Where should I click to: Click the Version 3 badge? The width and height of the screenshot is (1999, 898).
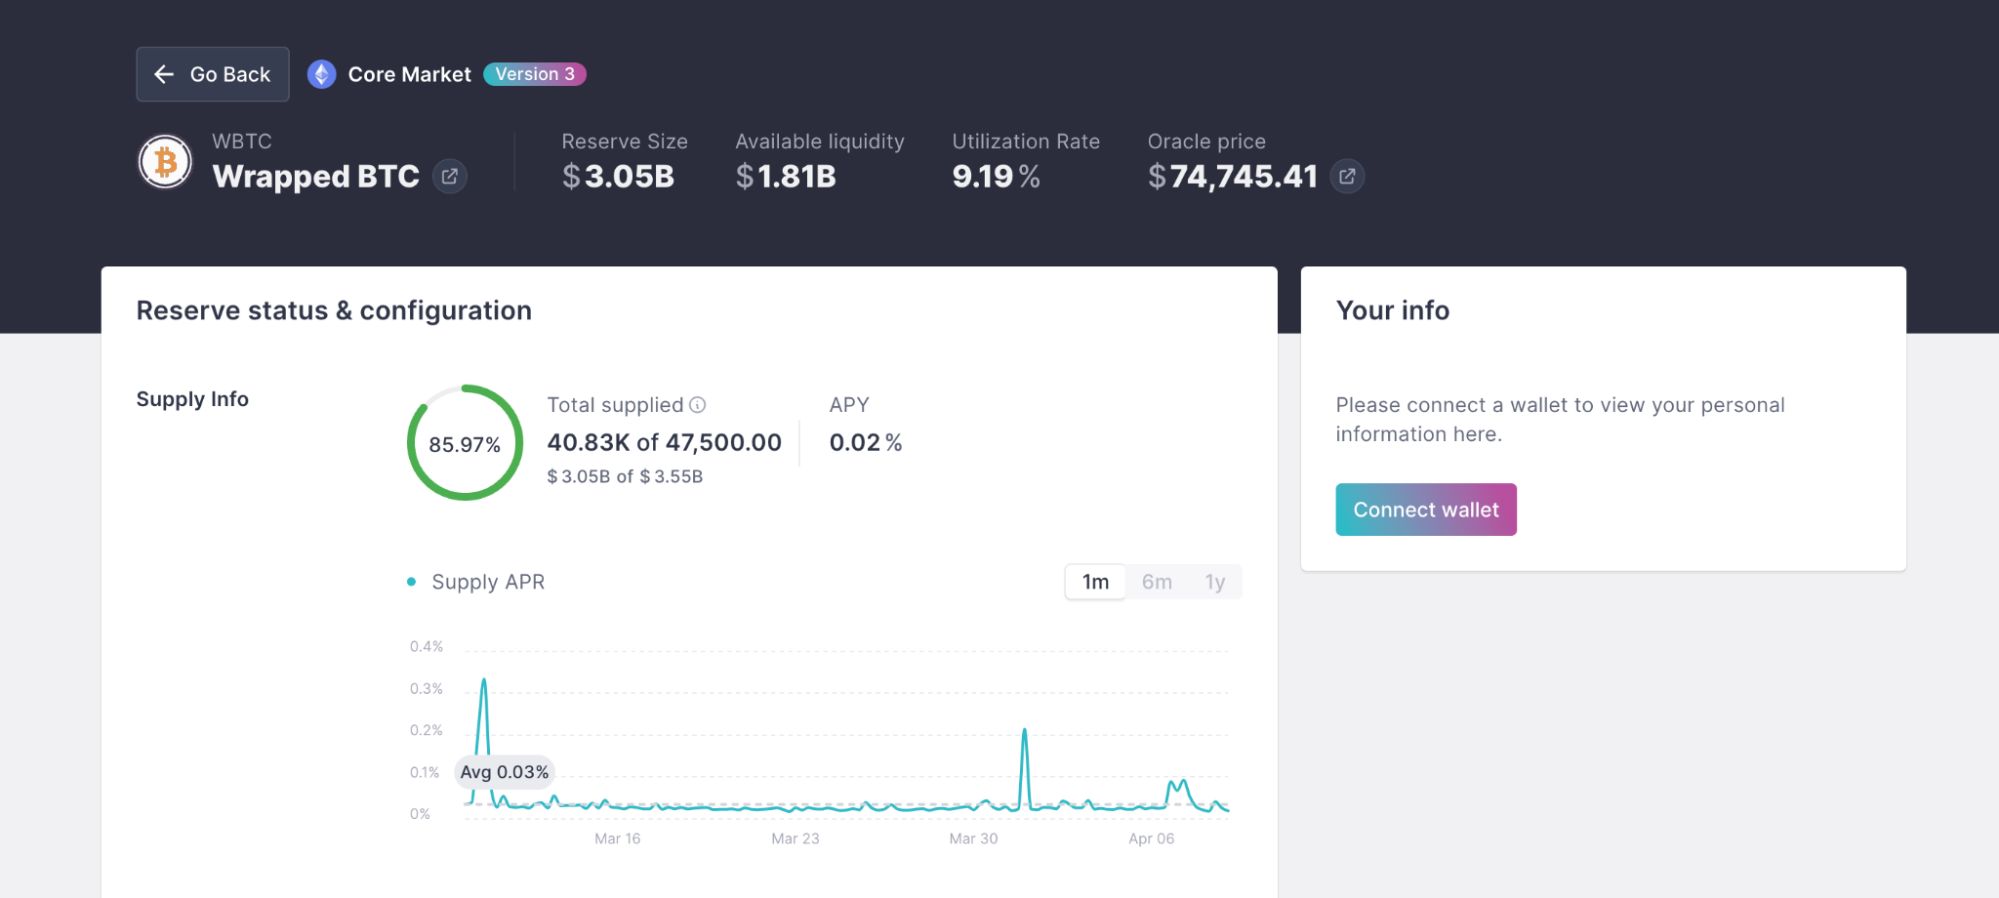pos(535,74)
